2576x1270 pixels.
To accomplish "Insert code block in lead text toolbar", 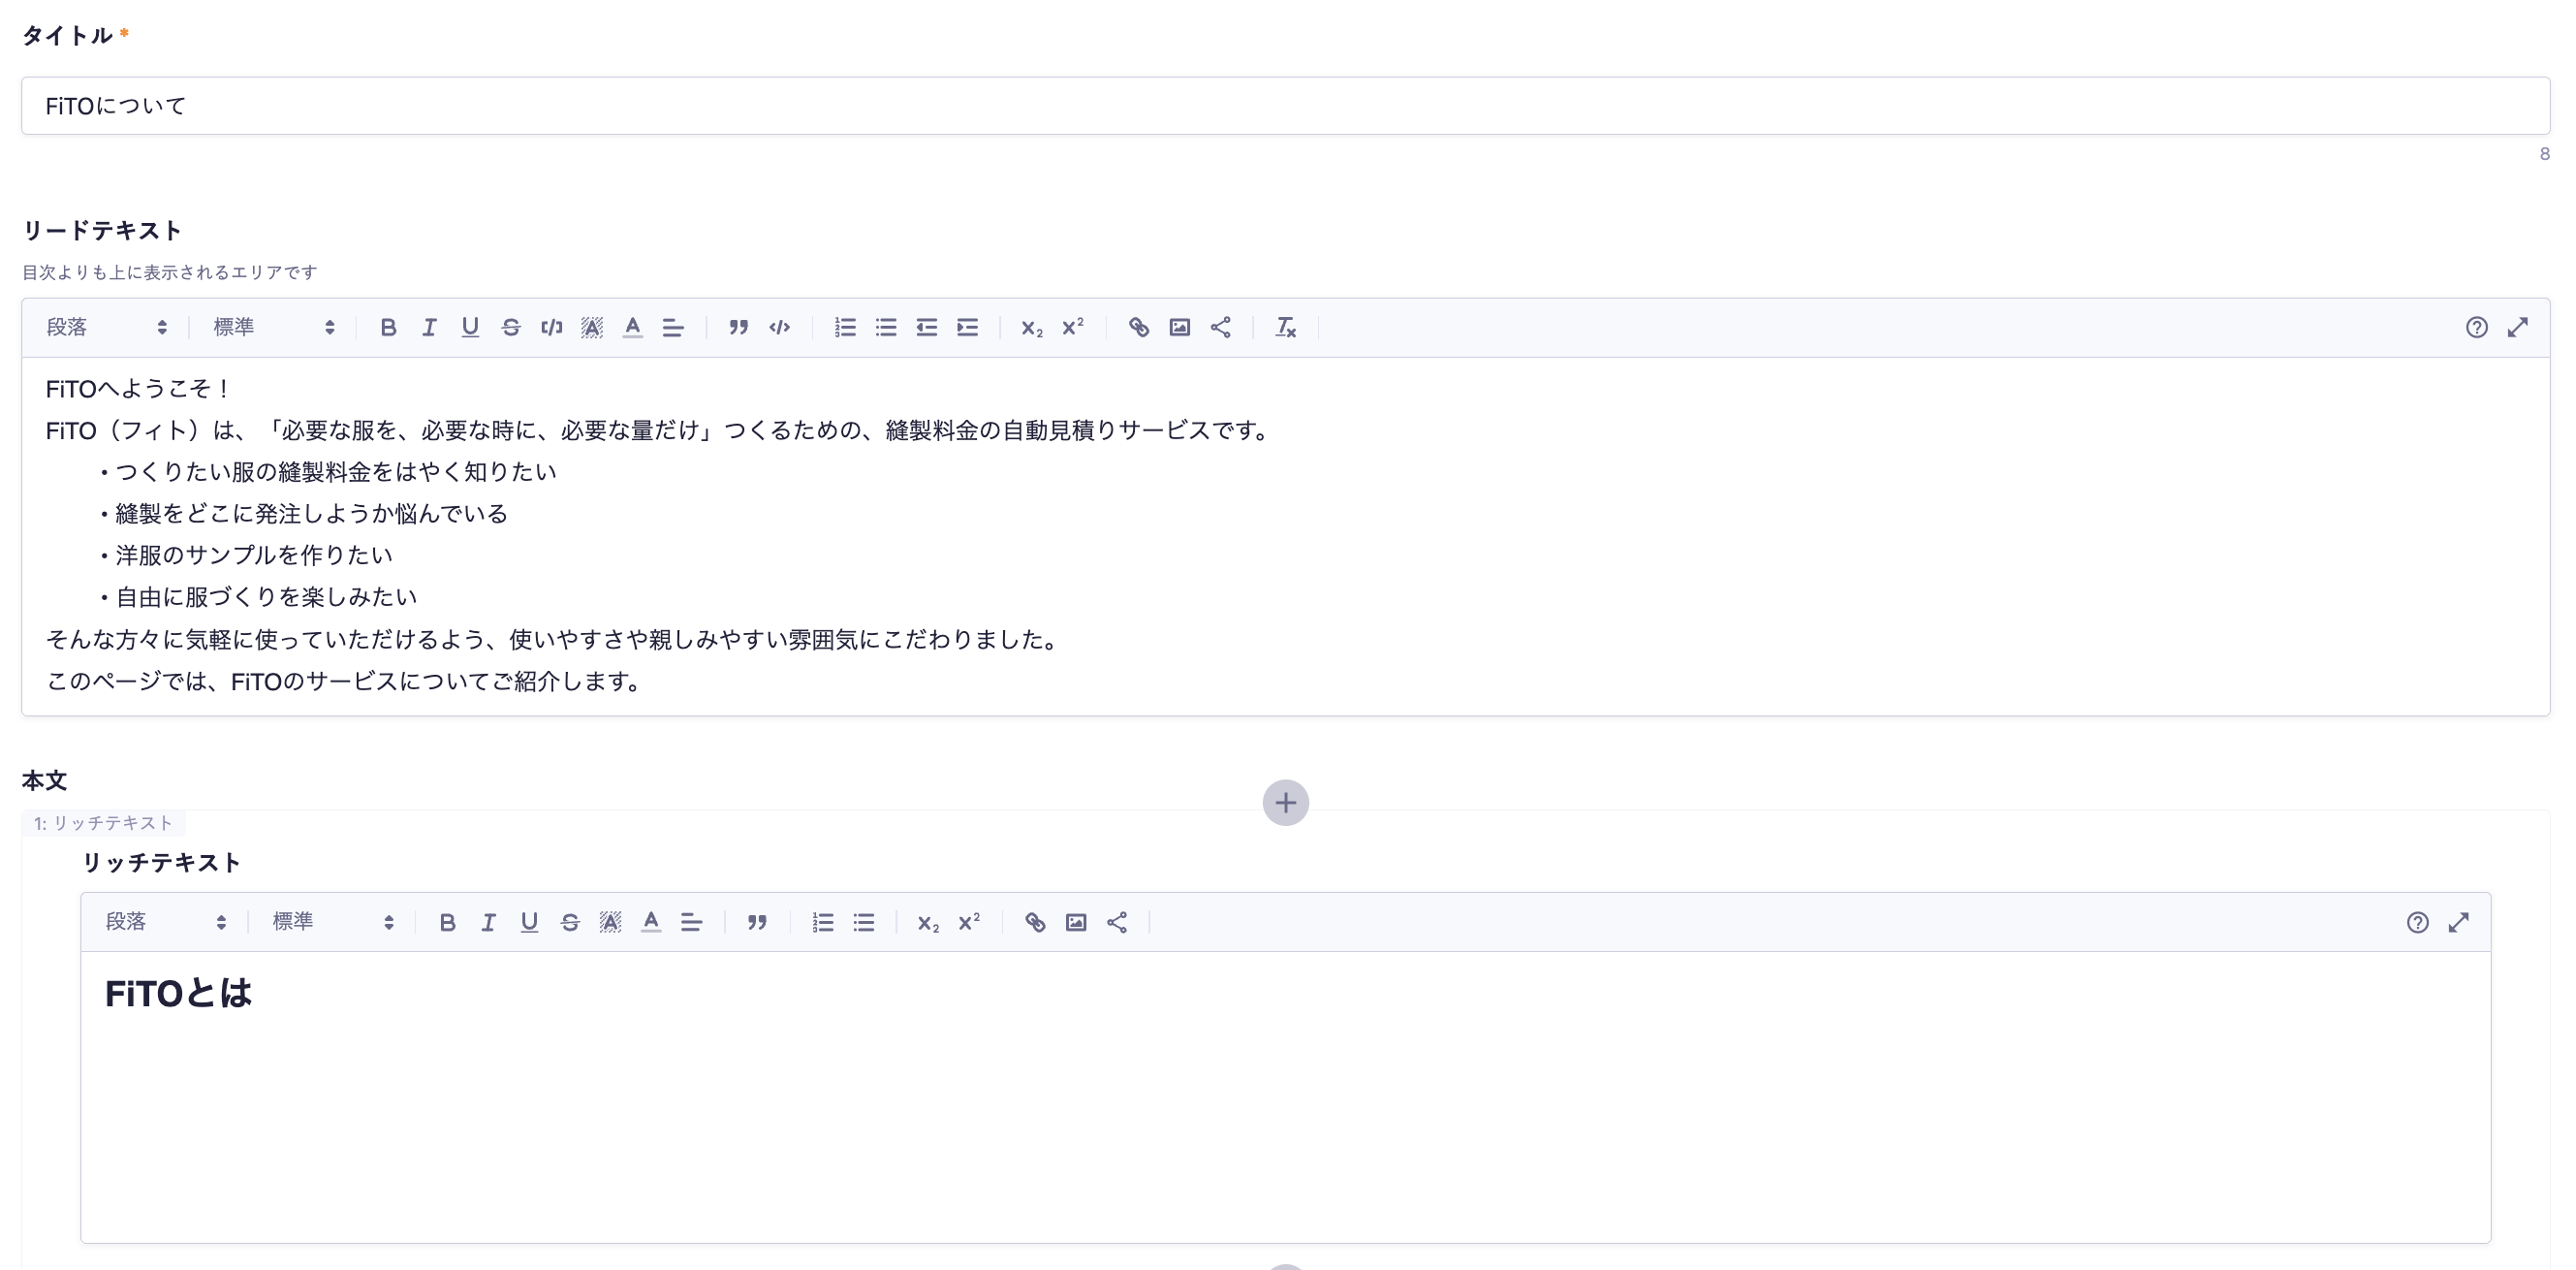I will (x=779, y=327).
